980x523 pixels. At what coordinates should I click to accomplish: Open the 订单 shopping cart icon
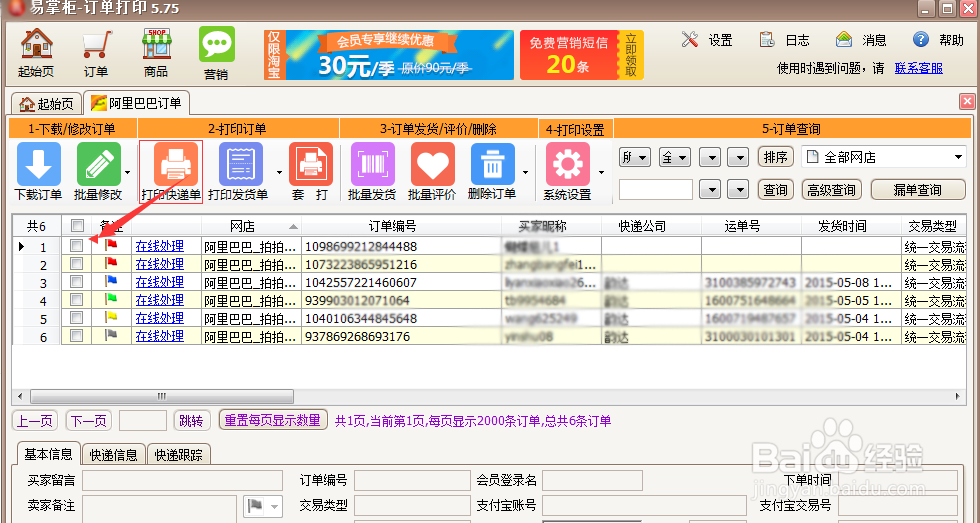(96, 45)
